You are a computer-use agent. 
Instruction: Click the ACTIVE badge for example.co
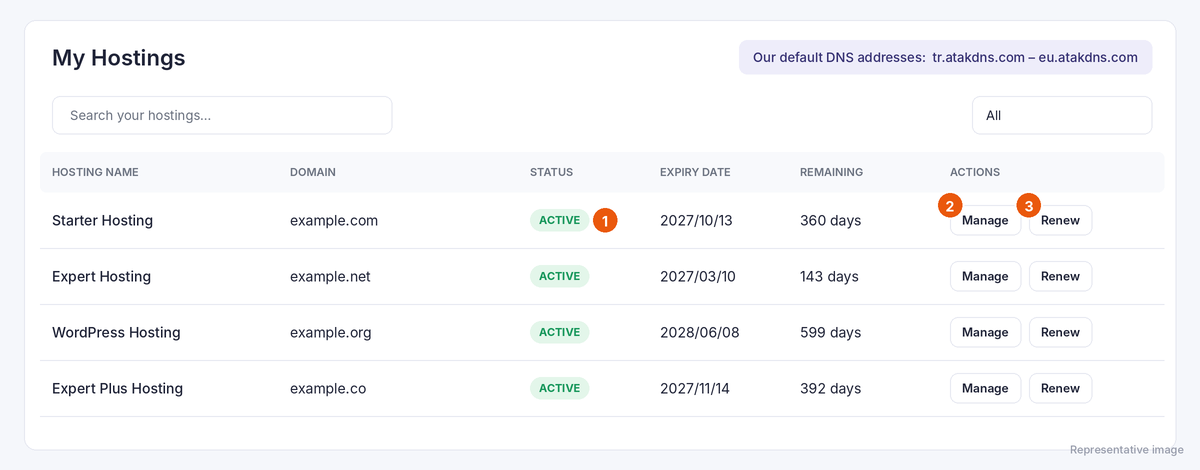coord(560,388)
